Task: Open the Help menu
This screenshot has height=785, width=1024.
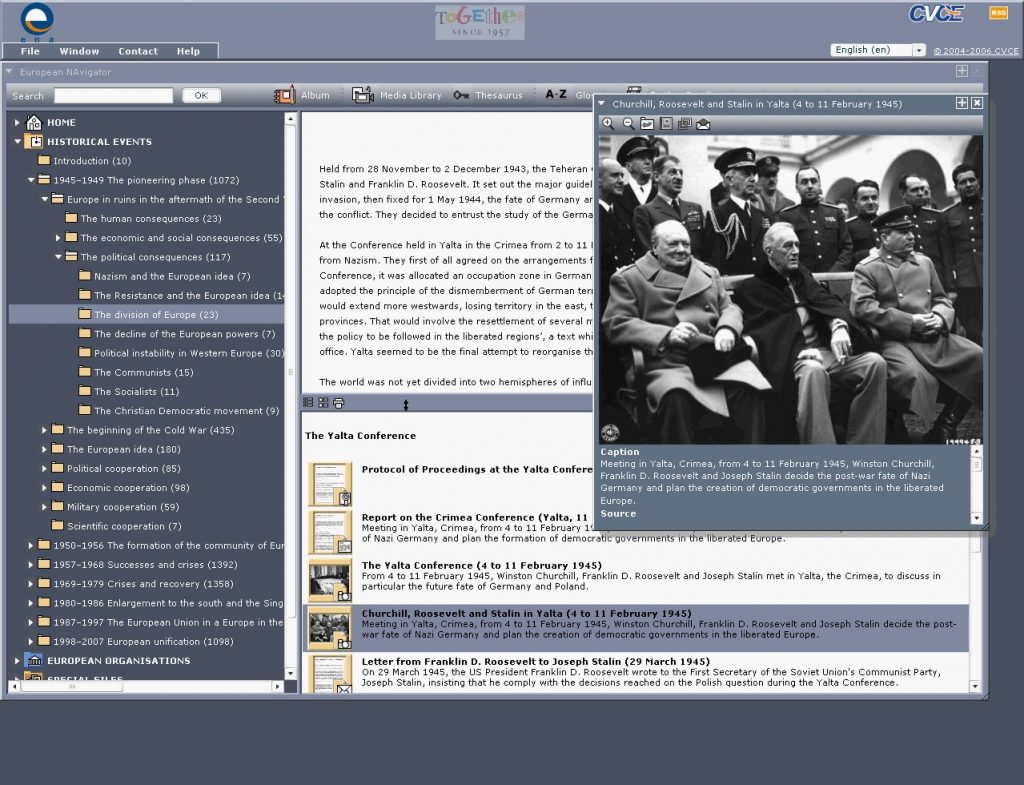Action: [188, 51]
